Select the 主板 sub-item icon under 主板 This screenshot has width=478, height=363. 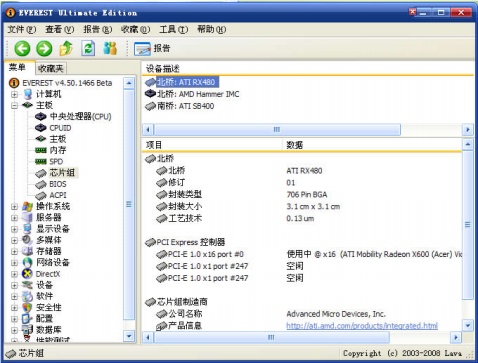click(41, 139)
